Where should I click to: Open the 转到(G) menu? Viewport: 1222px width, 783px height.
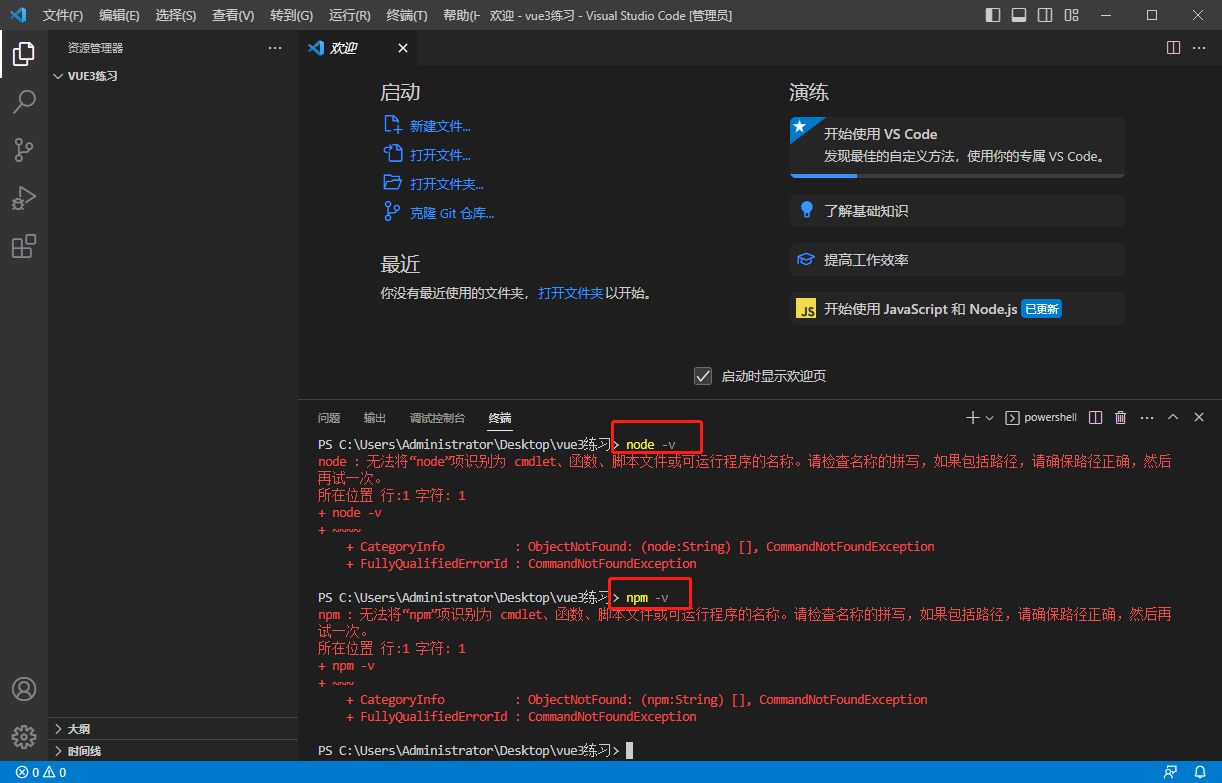pyautogui.click(x=291, y=15)
